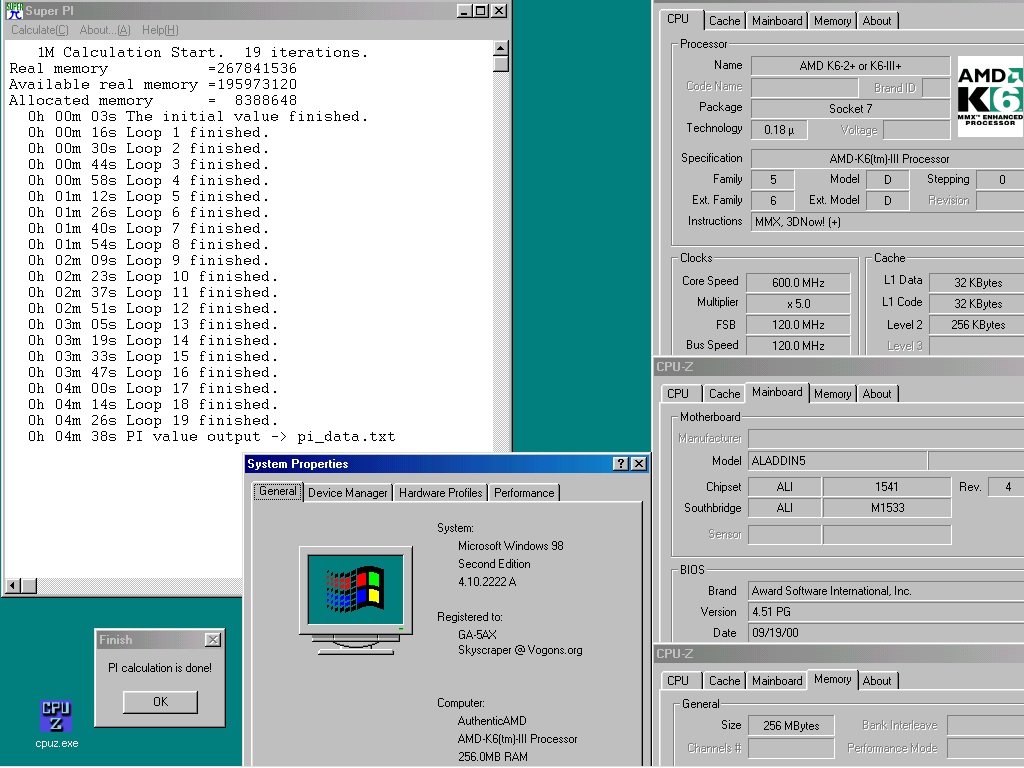
Task: Click the Windows logo monitor image
Action: (x=356, y=600)
